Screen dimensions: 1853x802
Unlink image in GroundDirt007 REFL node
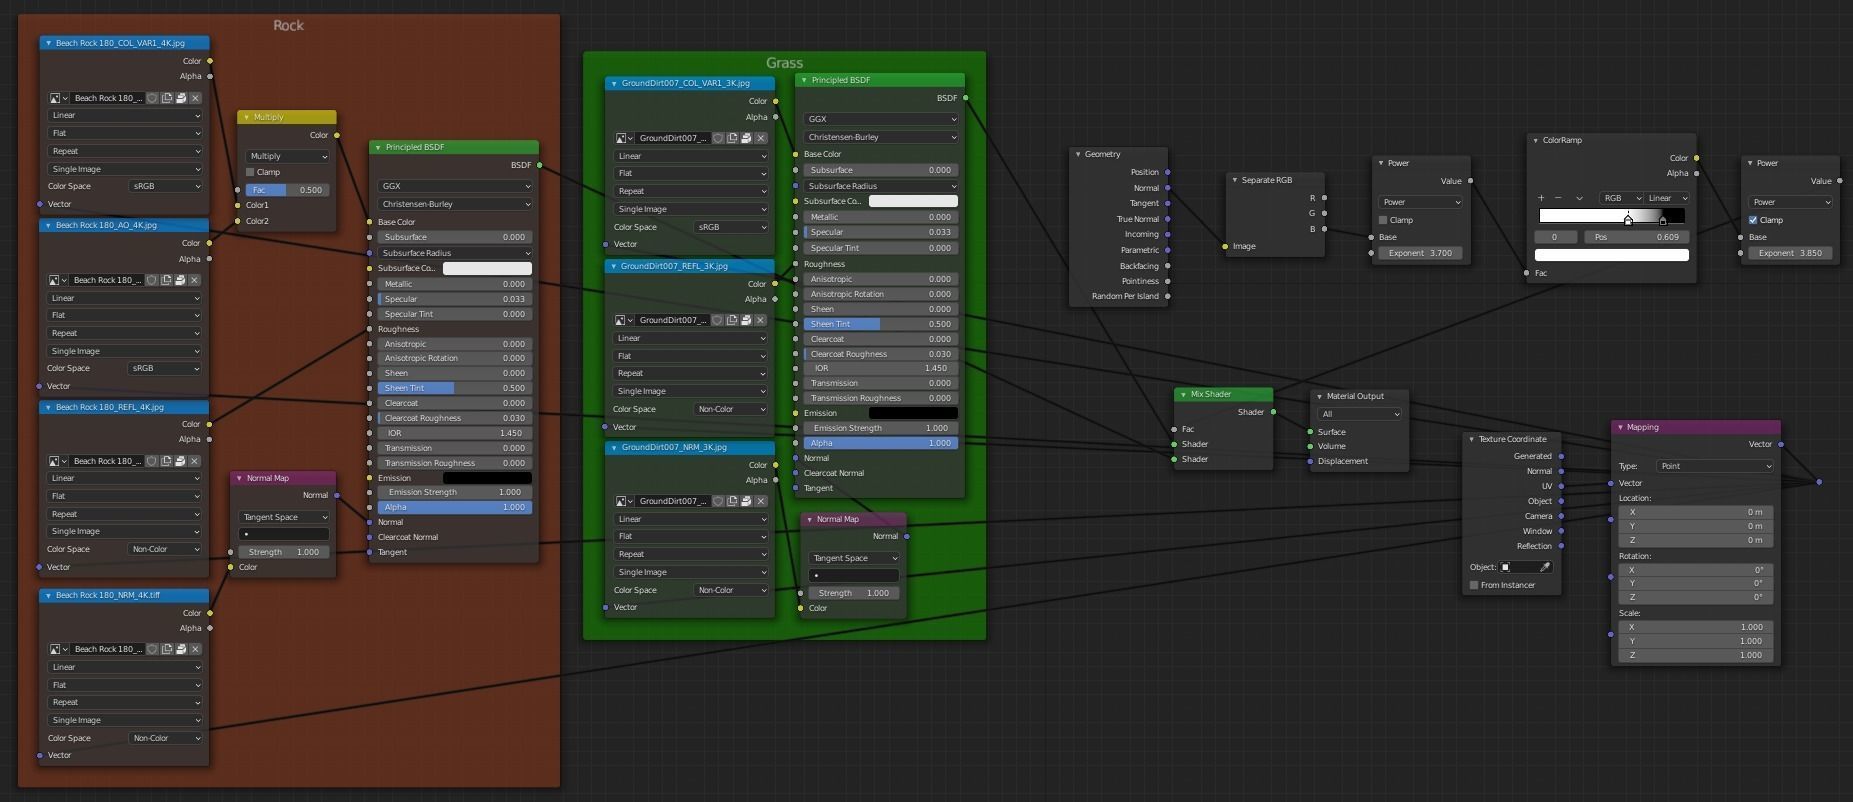coord(761,320)
